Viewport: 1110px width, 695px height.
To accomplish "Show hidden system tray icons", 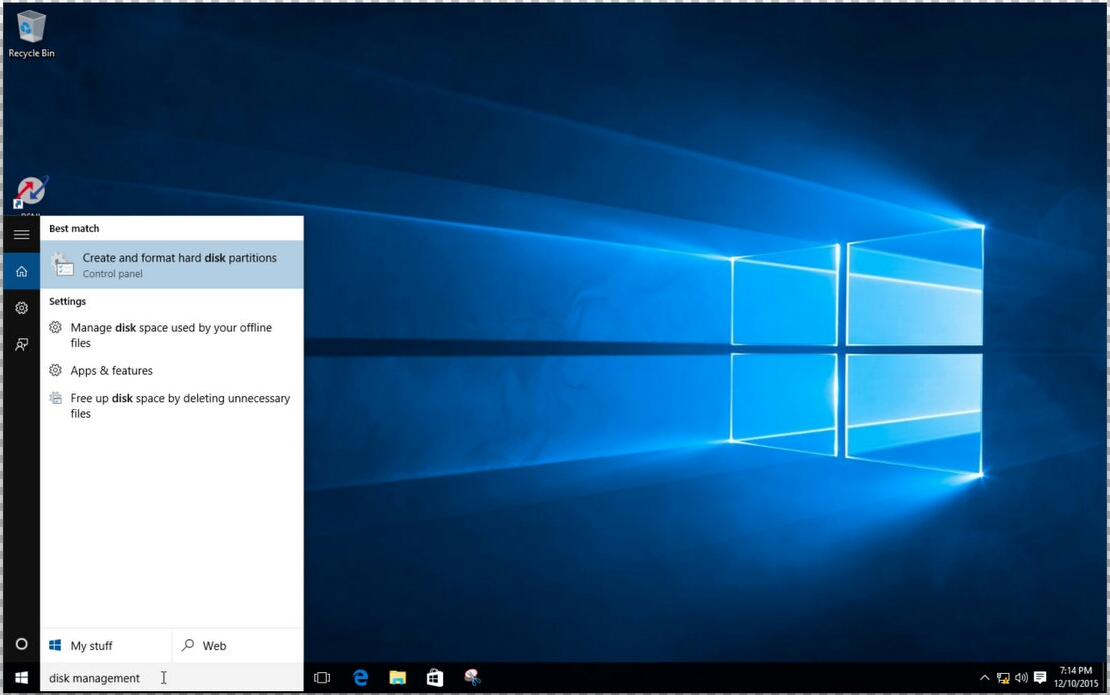I will pyautogui.click(x=984, y=678).
